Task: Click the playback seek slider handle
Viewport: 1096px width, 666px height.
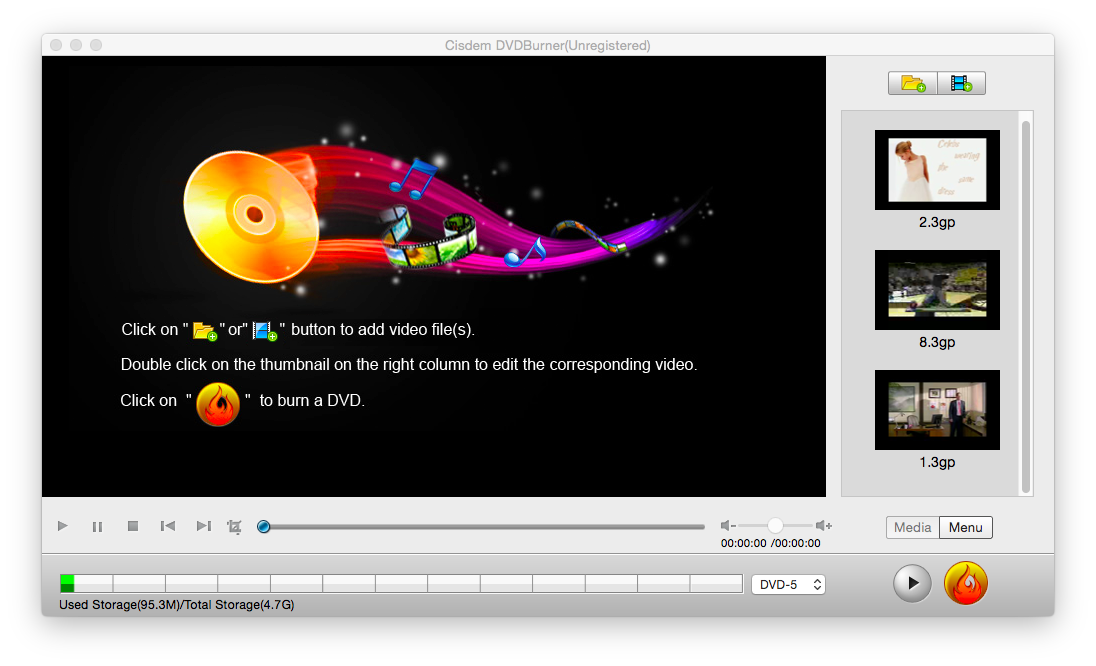Action: 264,527
